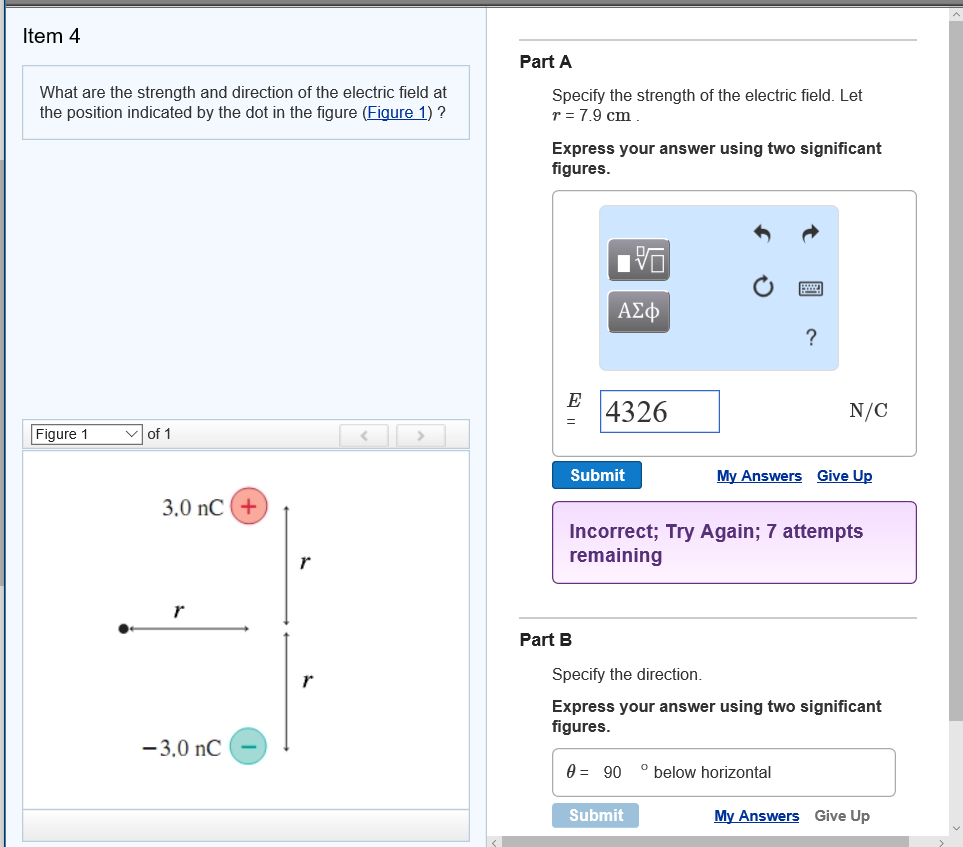Image resolution: width=963 pixels, height=847 pixels.
Task: Open the Figure 1 link in question
Action: [x=399, y=112]
